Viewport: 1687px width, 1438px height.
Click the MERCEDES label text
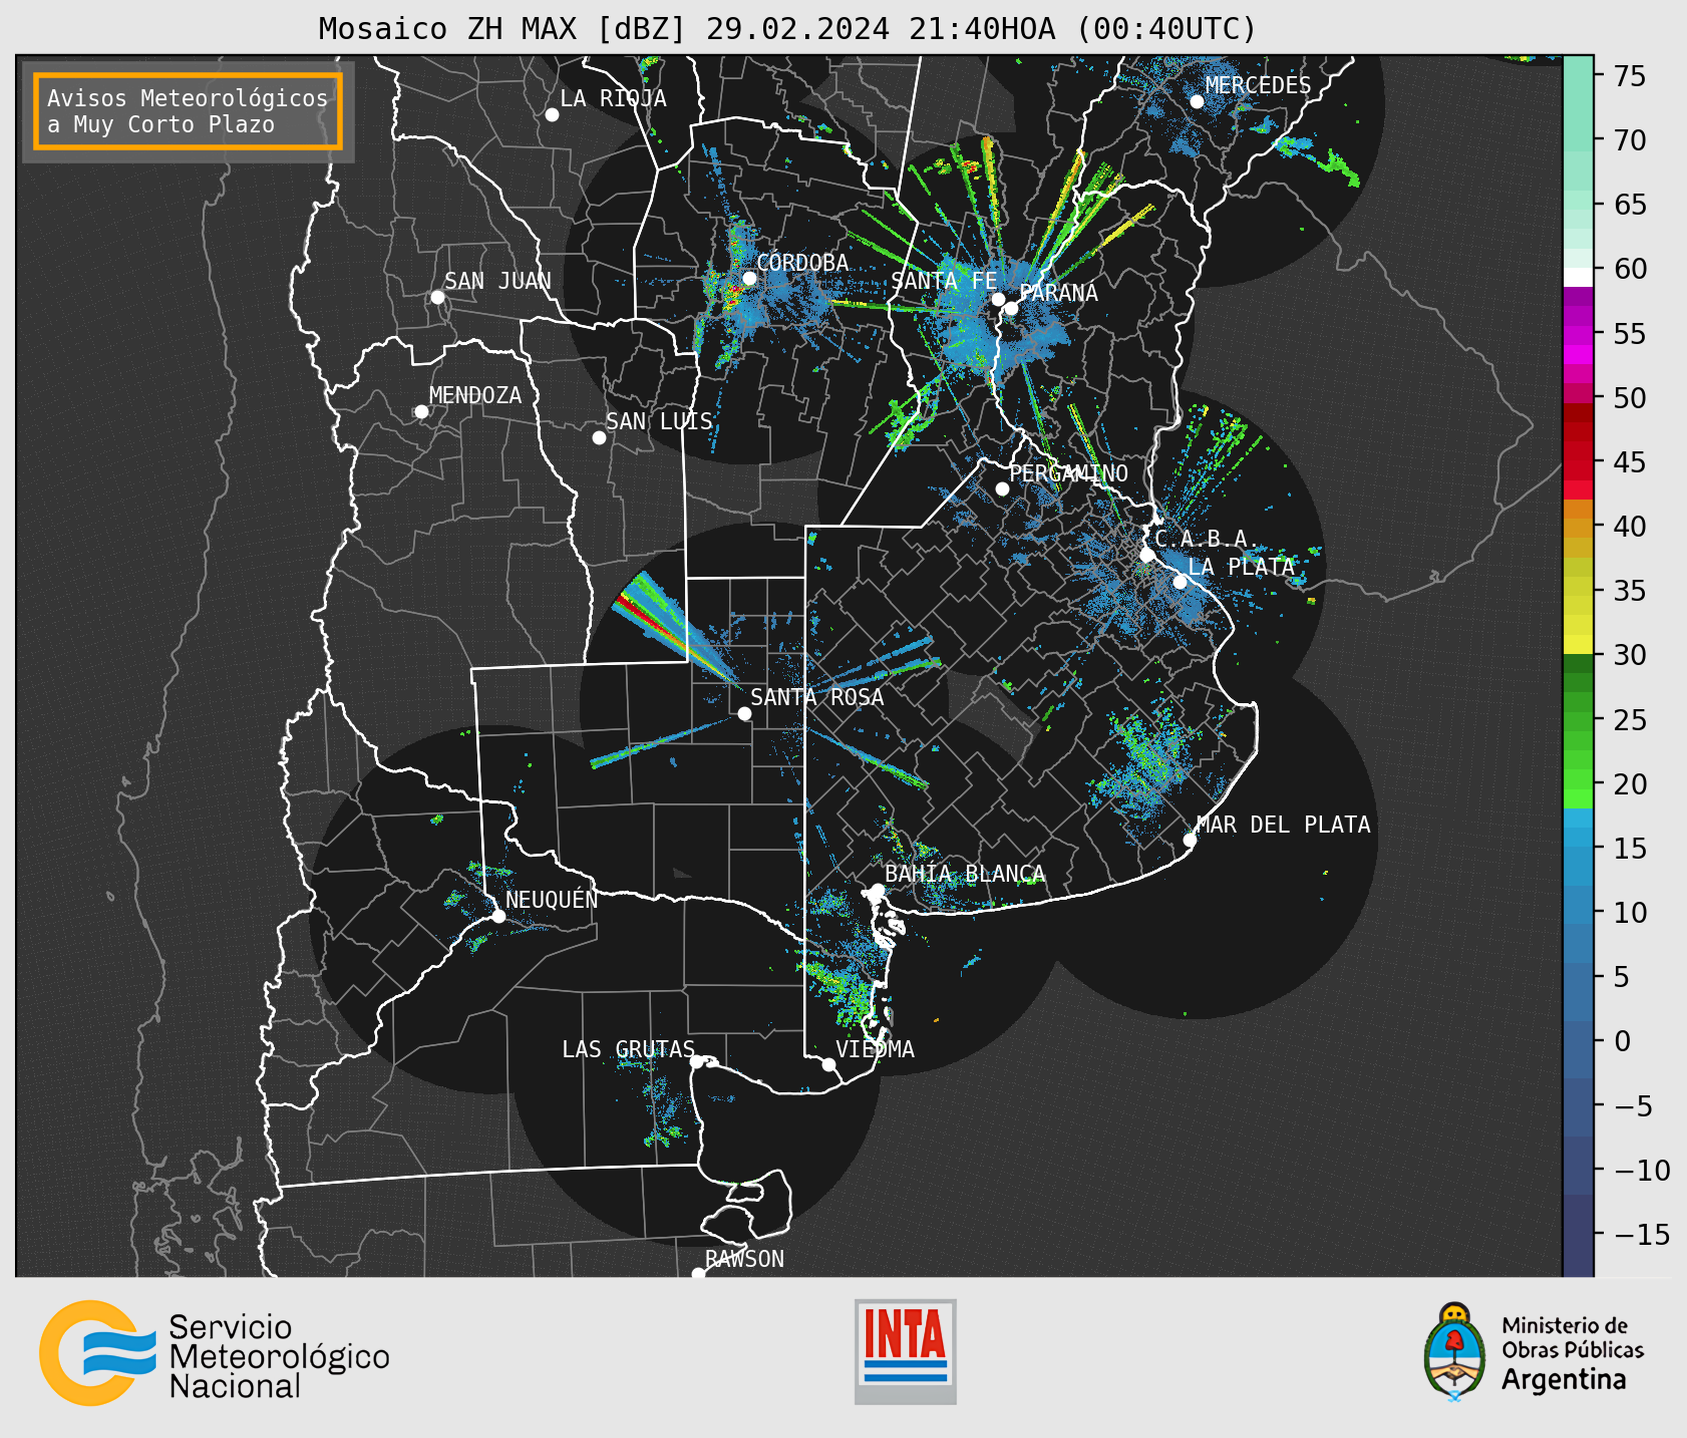(1258, 86)
